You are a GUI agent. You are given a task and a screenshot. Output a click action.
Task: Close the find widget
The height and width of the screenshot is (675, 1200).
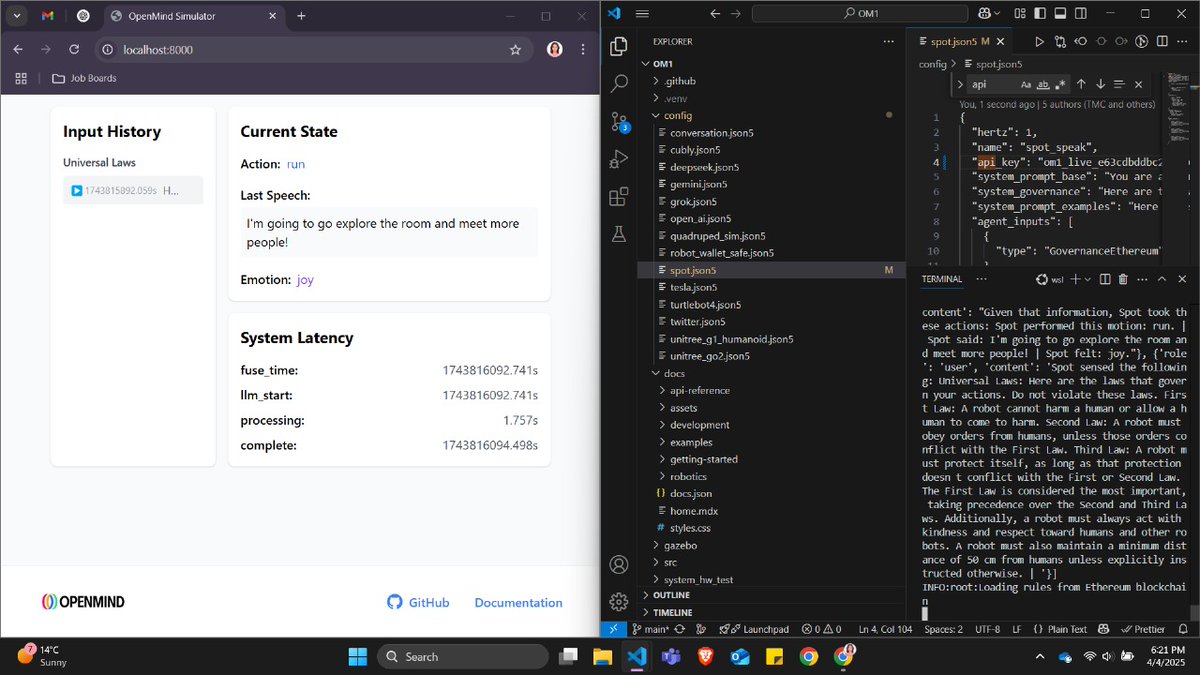pos(1139,85)
